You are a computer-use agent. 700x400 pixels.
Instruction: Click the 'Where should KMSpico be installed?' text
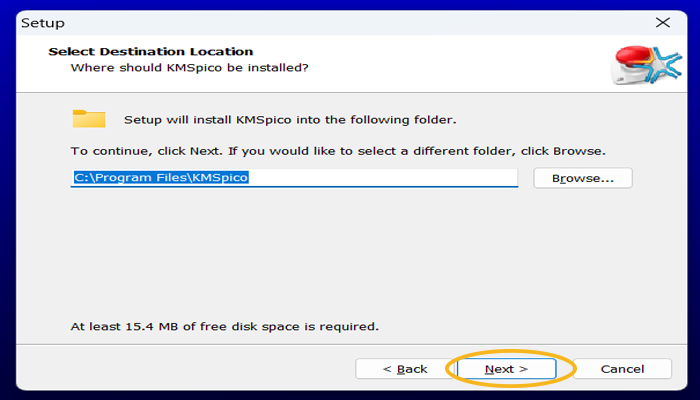pos(189,68)
